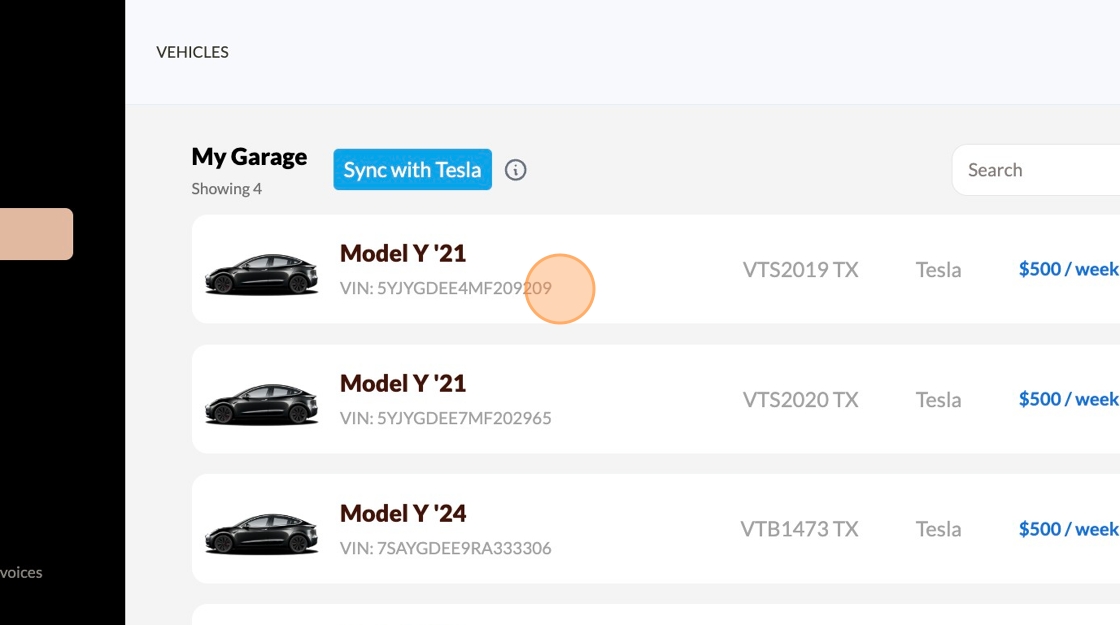This screenshot has height=625, width=1120.
Task: Open Model Y '21 title with VIN ending 209209
Action: pos(403,253)
